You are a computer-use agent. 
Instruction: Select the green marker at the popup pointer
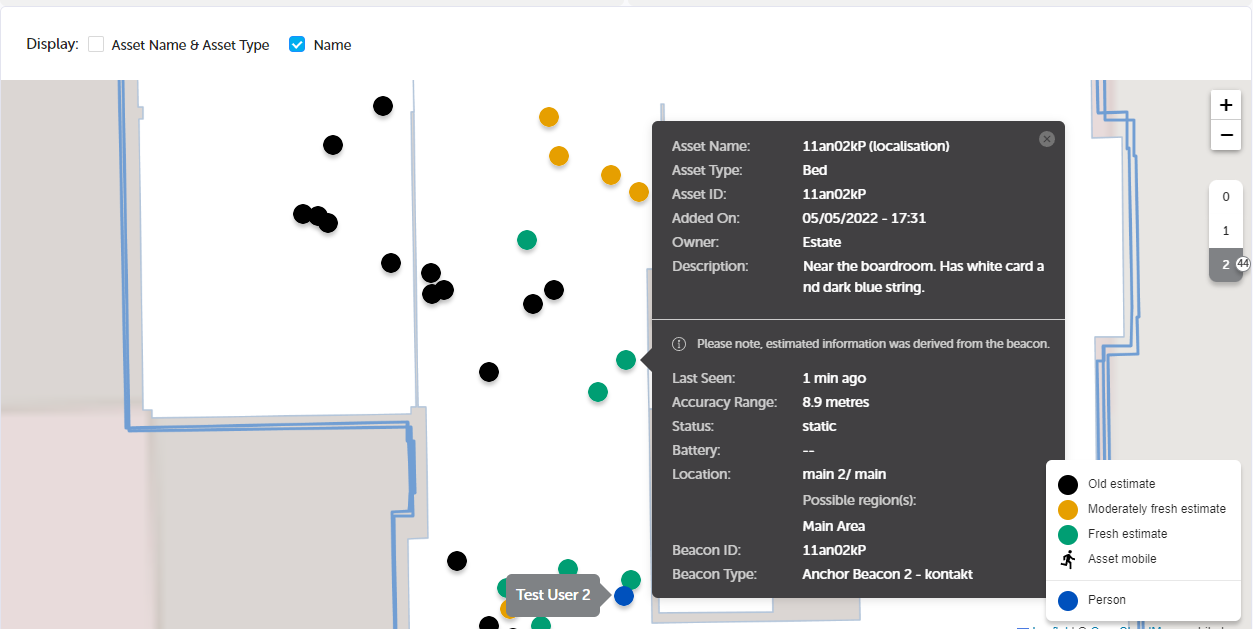(x=626, y=360)
